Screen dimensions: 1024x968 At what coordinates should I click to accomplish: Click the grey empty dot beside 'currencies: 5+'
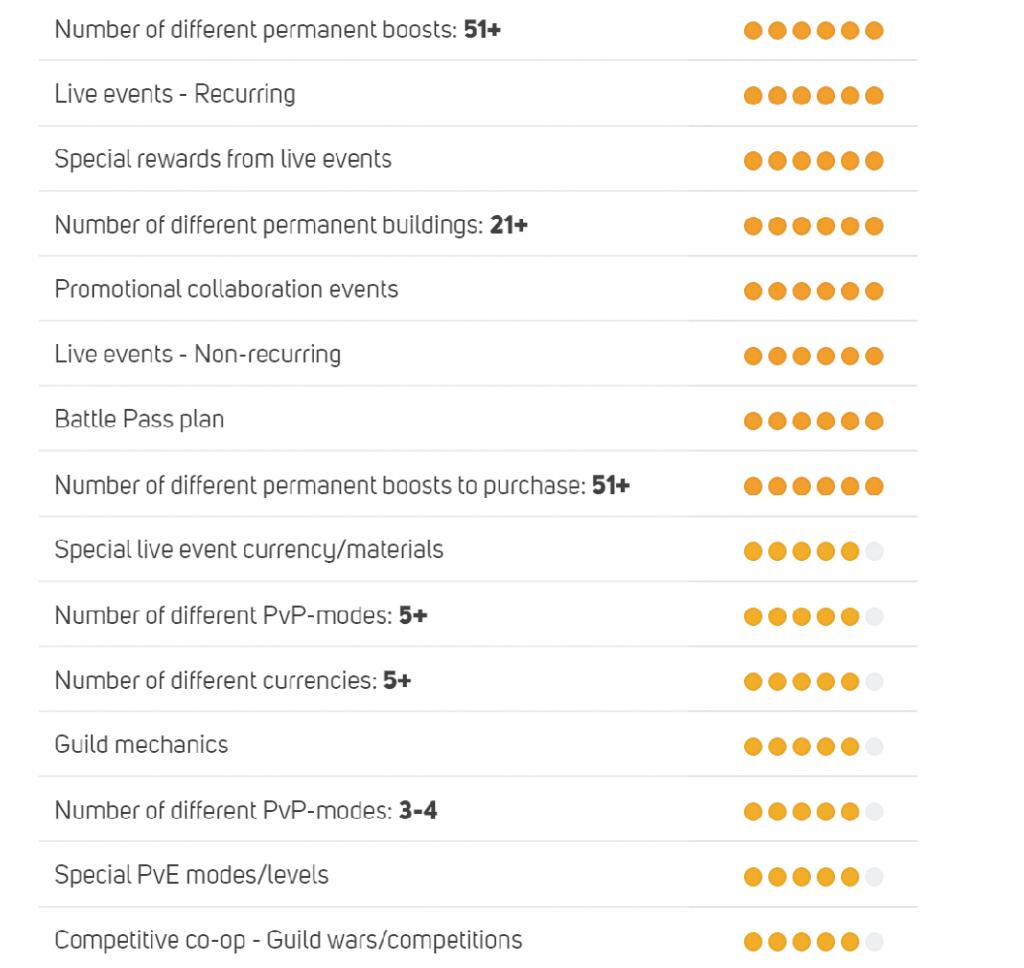(x=874, y=682)
